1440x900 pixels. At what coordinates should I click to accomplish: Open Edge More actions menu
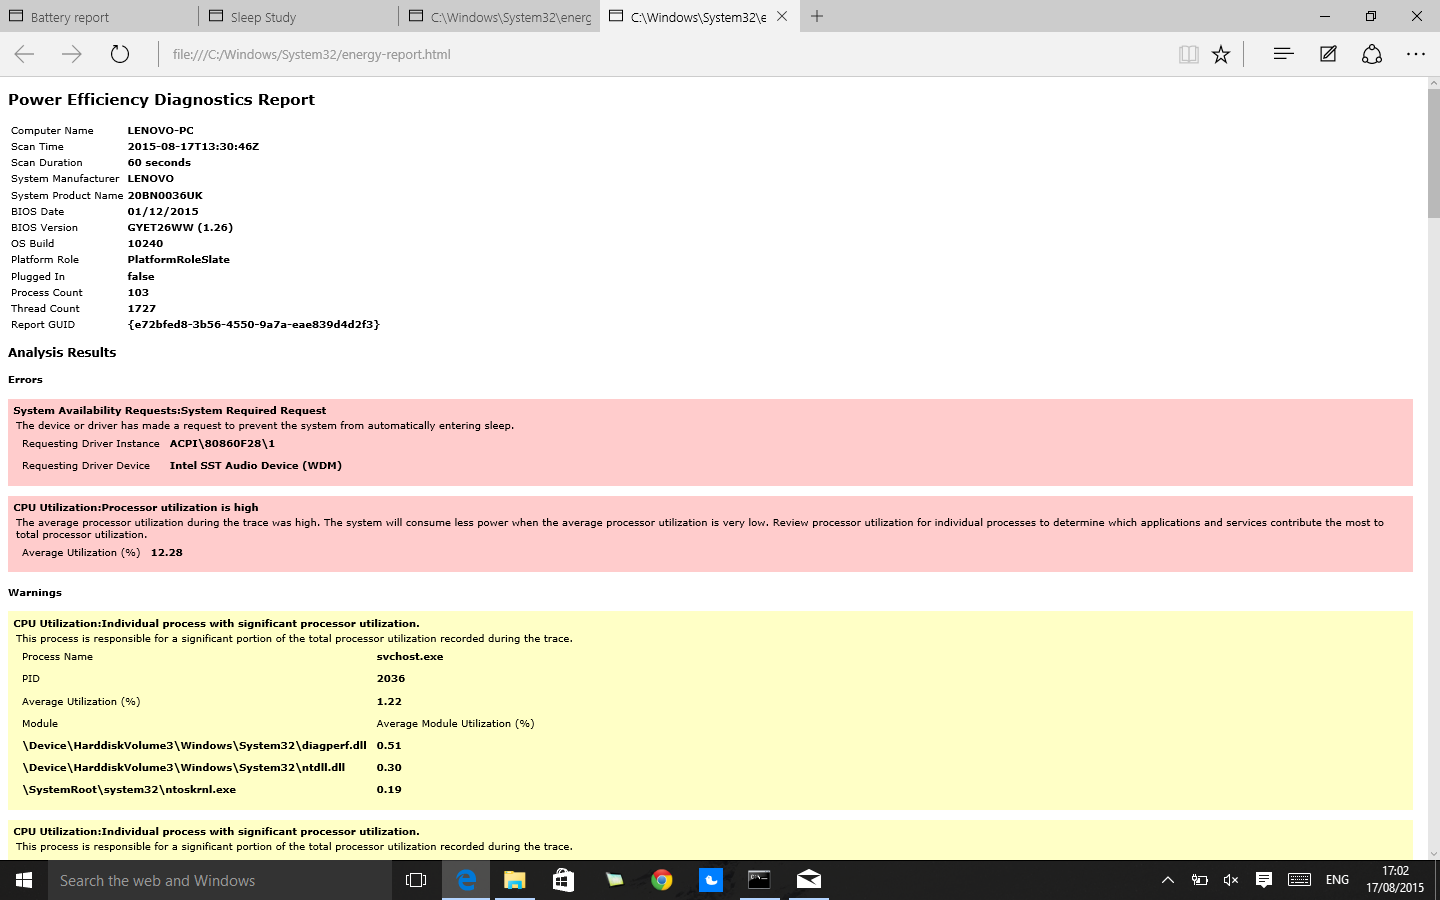tap(1416, 54)
